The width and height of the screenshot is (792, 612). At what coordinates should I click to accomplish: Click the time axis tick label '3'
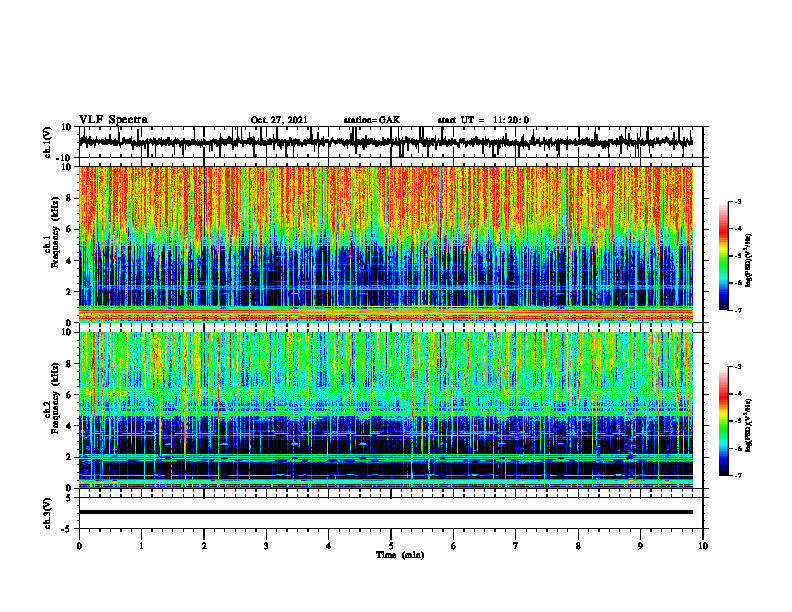(x=266, y=546)
